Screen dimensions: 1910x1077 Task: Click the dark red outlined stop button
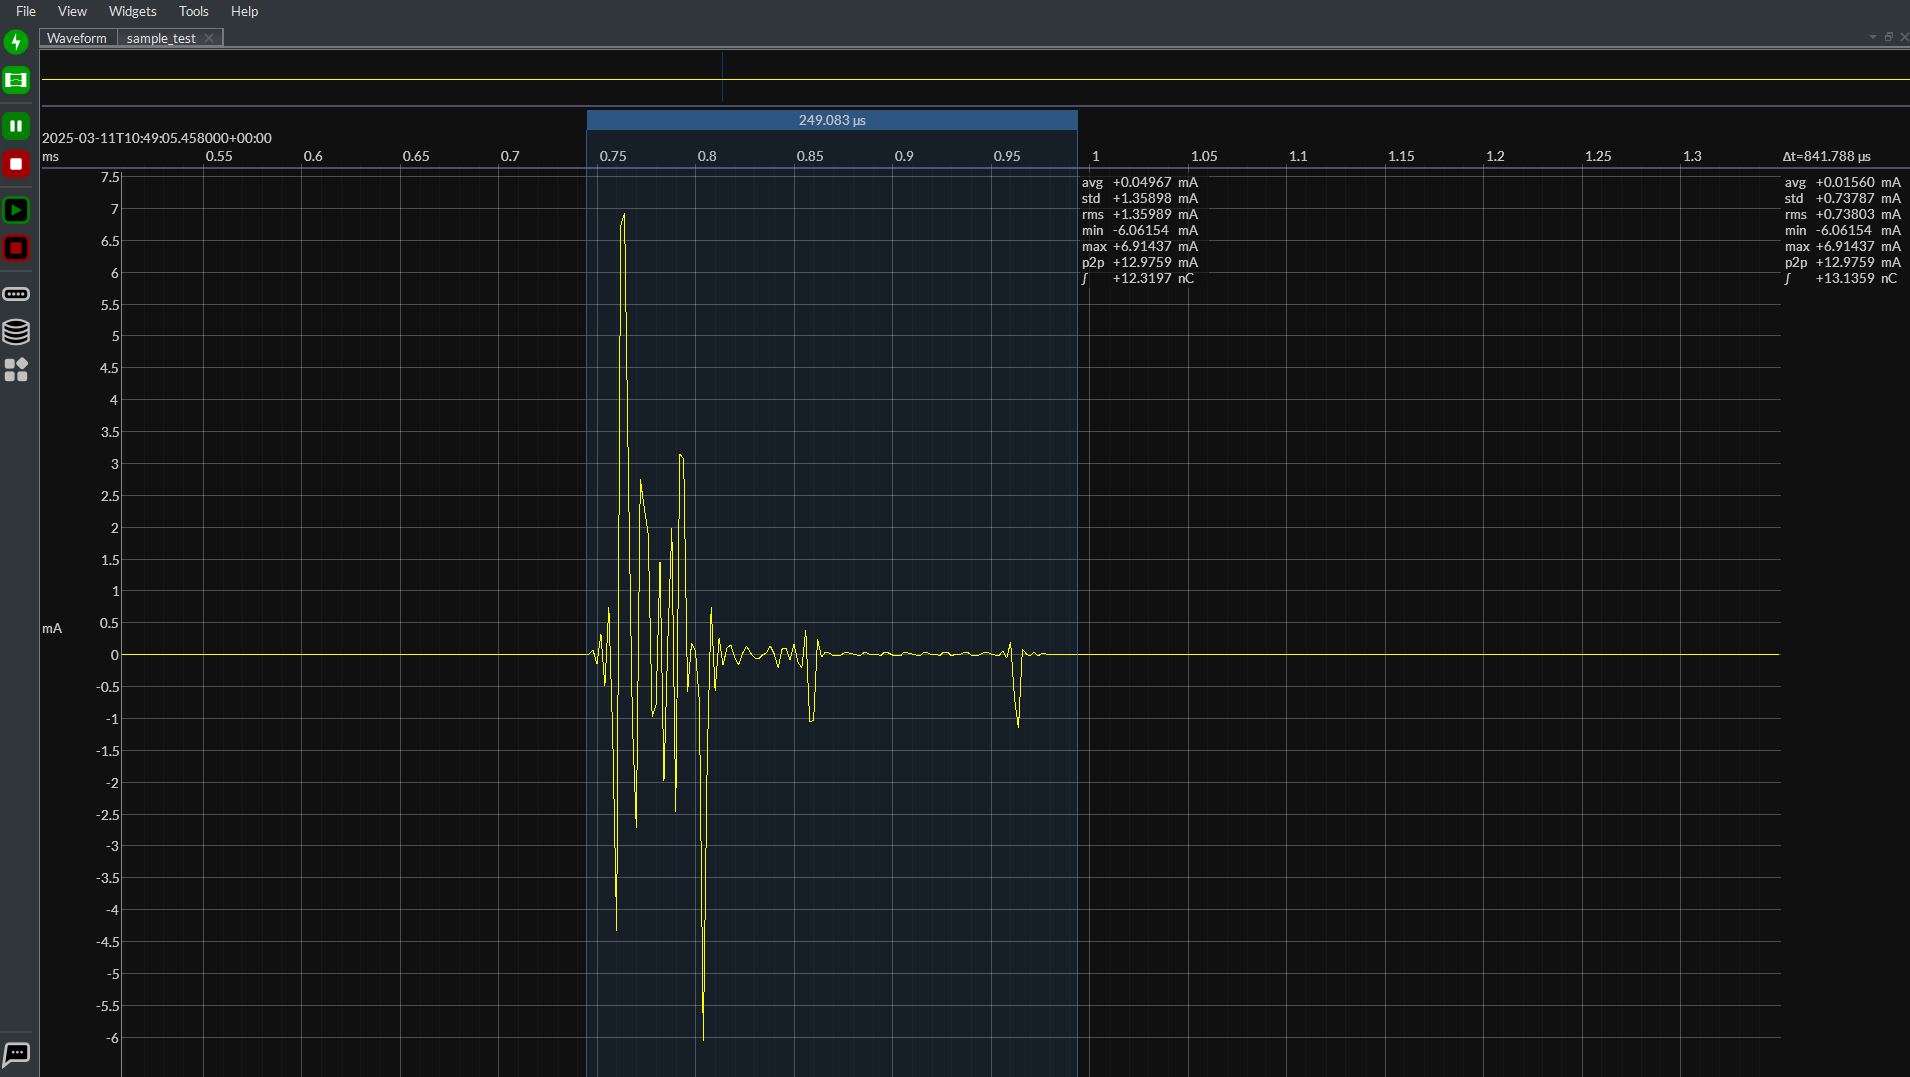(x=16, y=248)
